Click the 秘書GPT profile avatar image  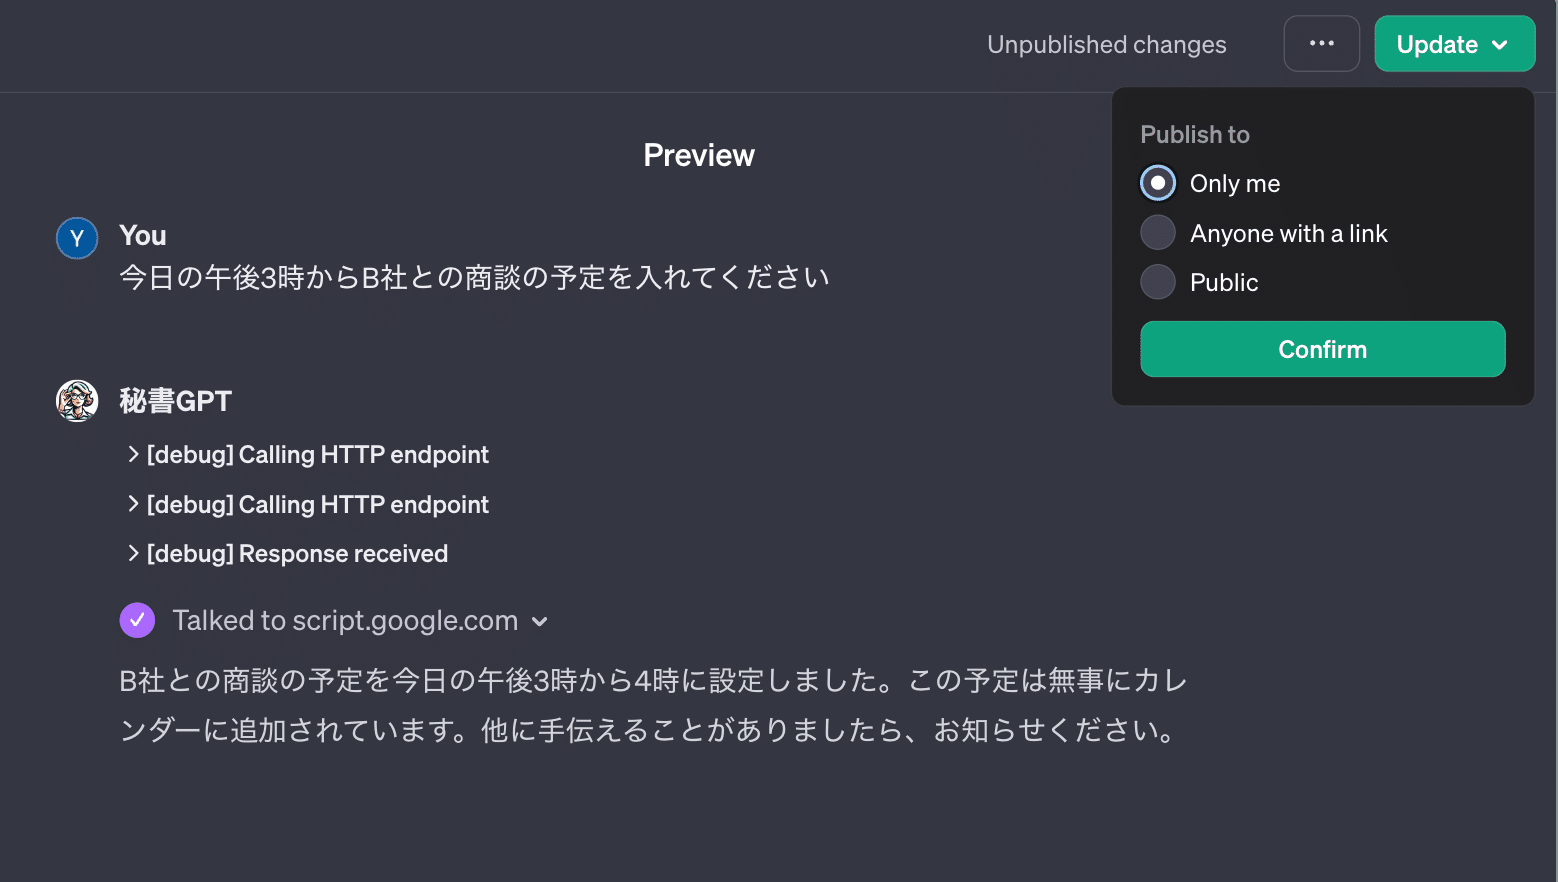point(77,401)
